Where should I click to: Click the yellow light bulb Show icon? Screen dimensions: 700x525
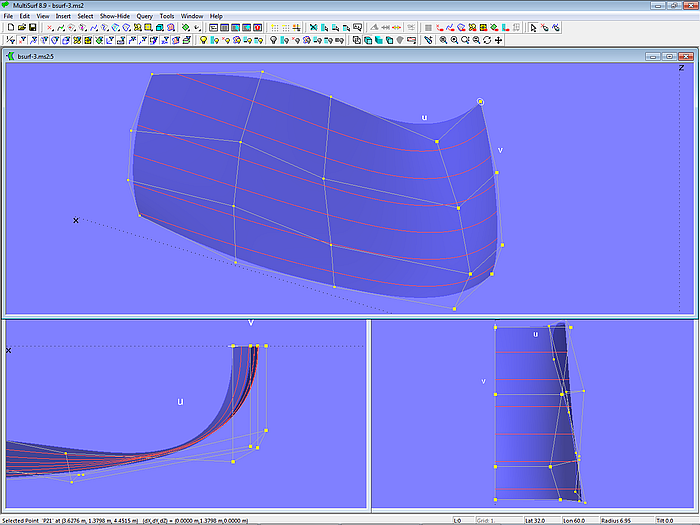click(203, 40)
